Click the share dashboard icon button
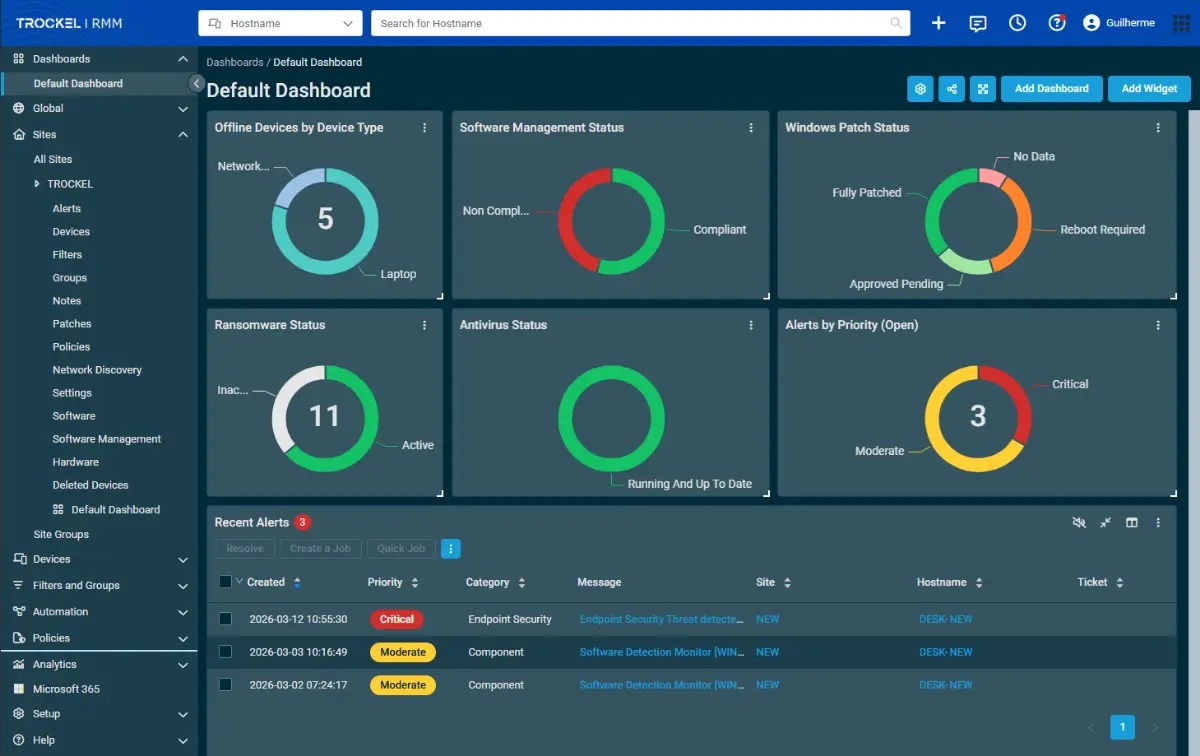This screenshot has height=756, width=1200. click(x=952, y=89)
